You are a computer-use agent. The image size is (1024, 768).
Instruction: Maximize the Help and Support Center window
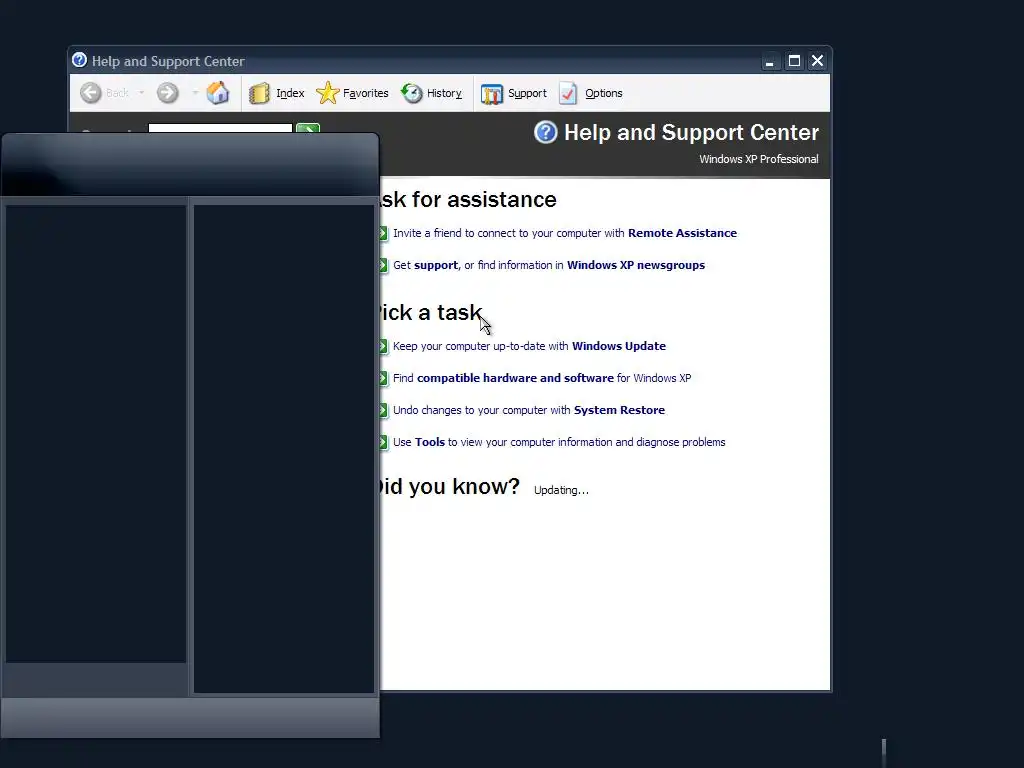[x=794, y=61]
